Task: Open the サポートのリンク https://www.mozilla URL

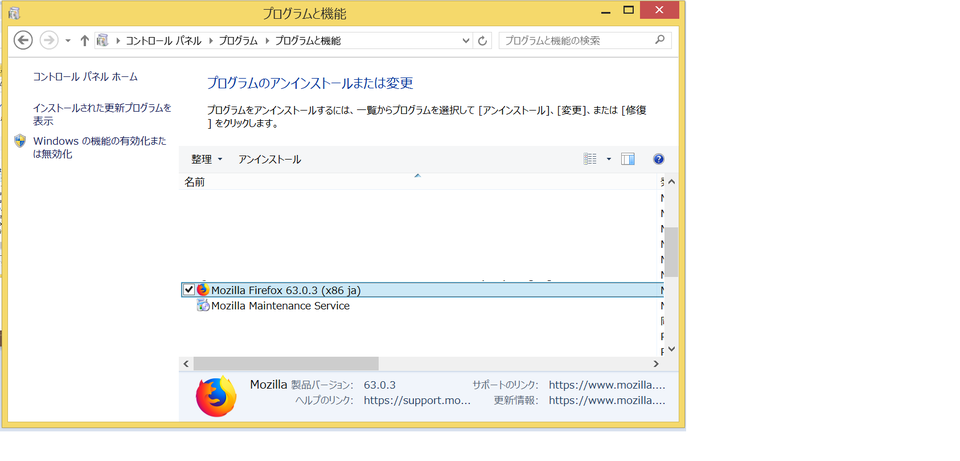Action: [607, 385]
